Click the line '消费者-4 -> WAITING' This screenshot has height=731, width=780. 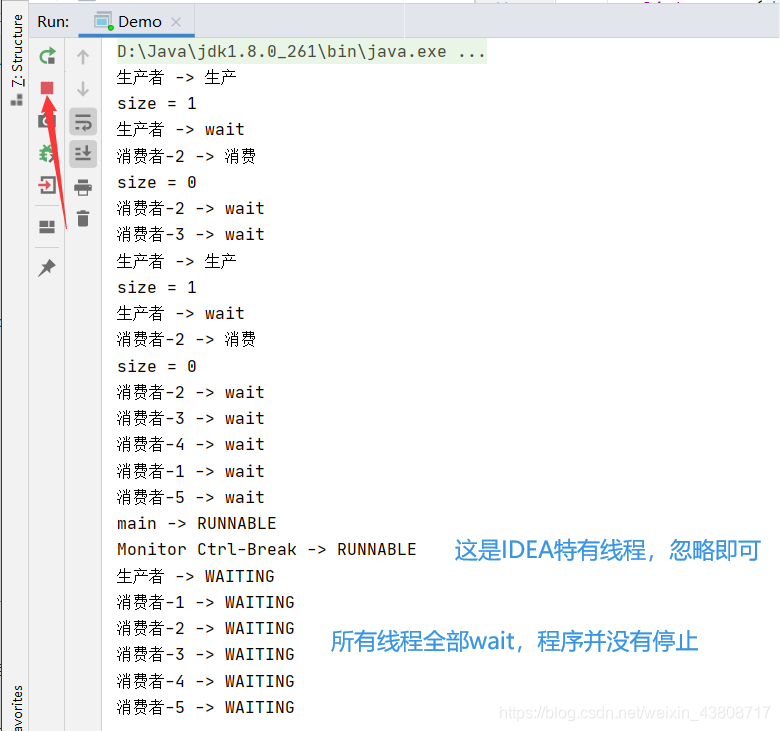pyautogui.click(x=205, y=681)
